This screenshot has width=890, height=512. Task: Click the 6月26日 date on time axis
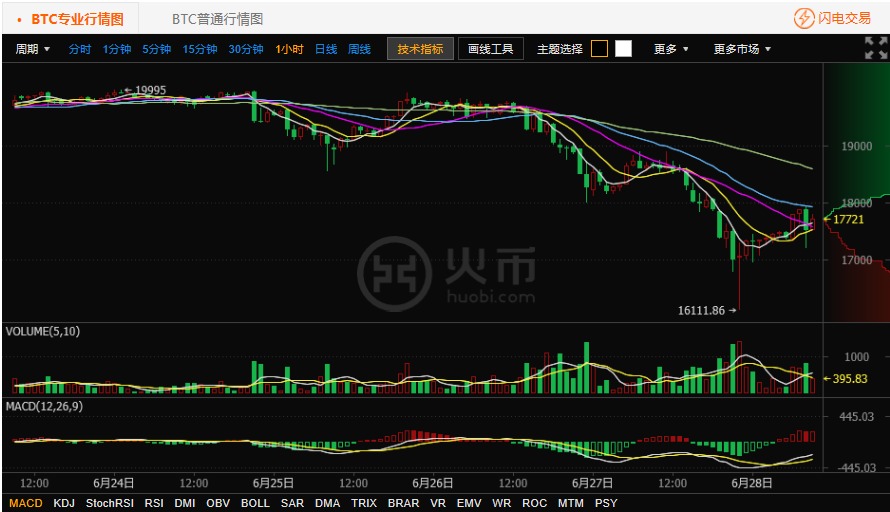tap(433, 483)
